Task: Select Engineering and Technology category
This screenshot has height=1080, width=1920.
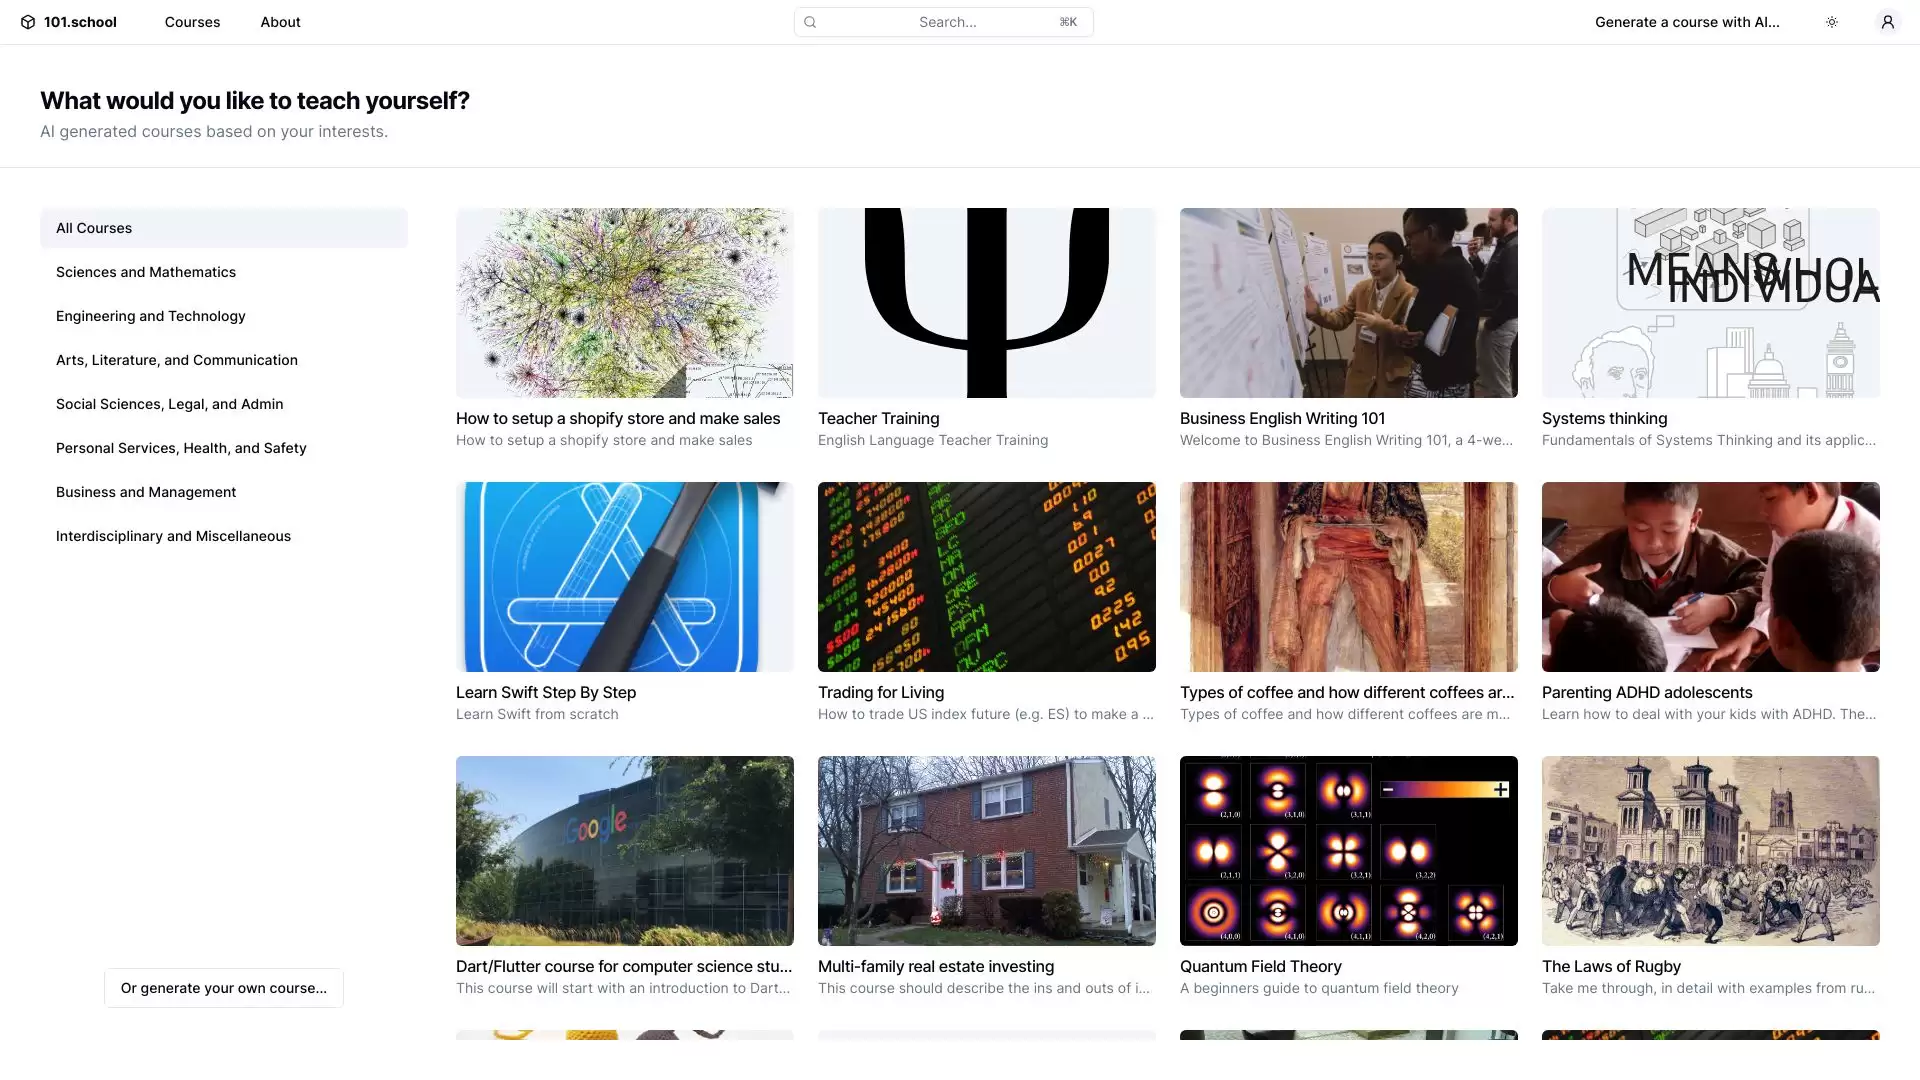Action: (150, 316)
